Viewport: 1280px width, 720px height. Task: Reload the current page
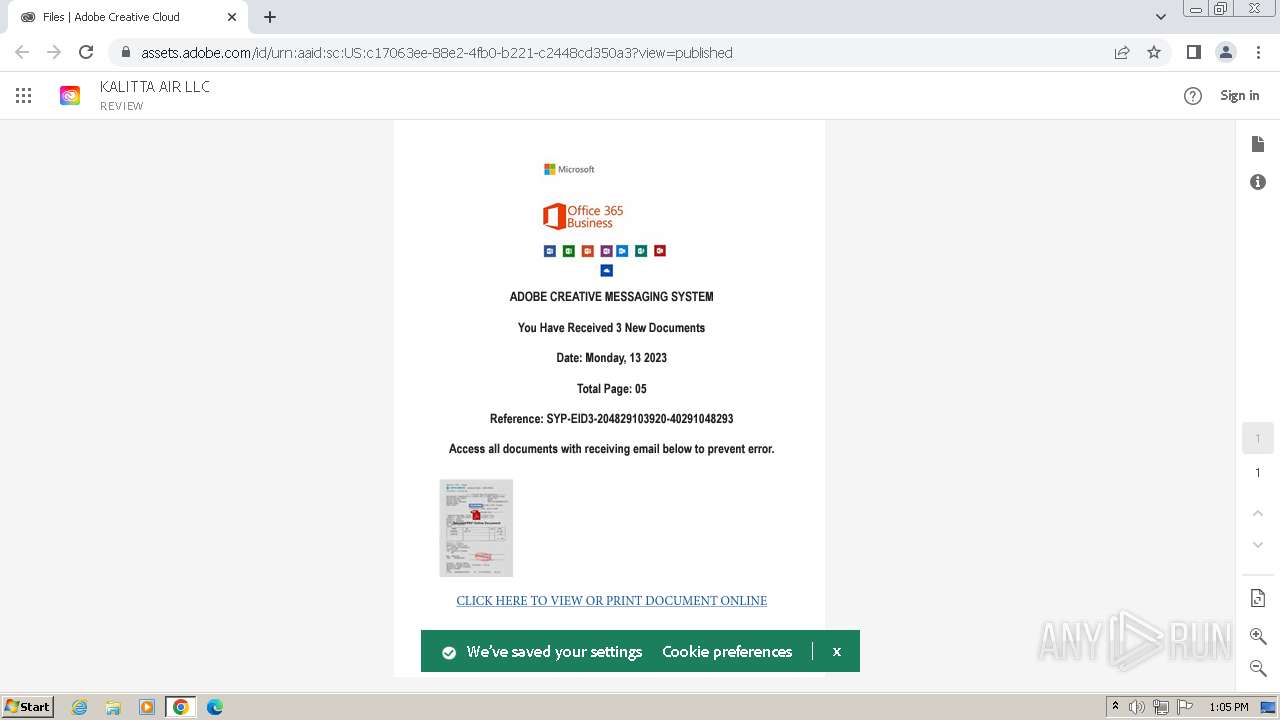(86, 53)
